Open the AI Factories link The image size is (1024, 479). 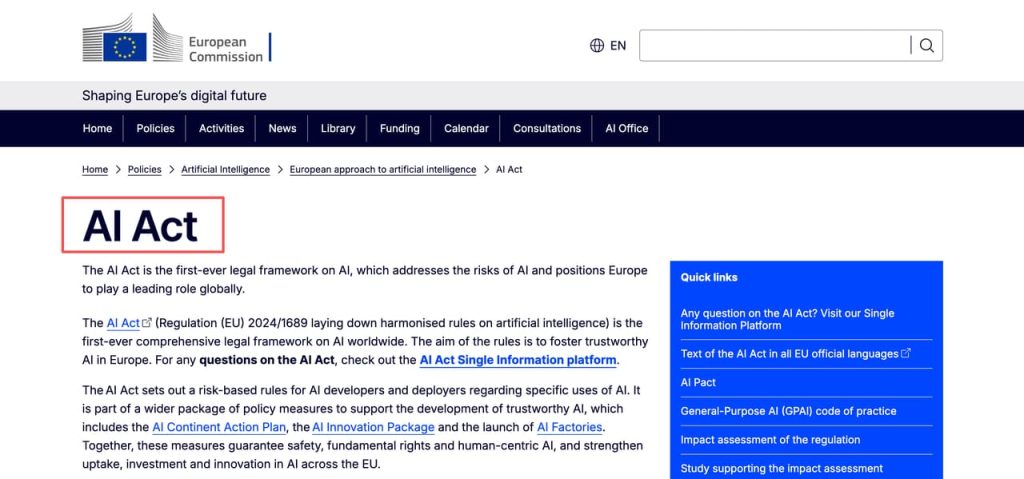[x=569, y=427]
